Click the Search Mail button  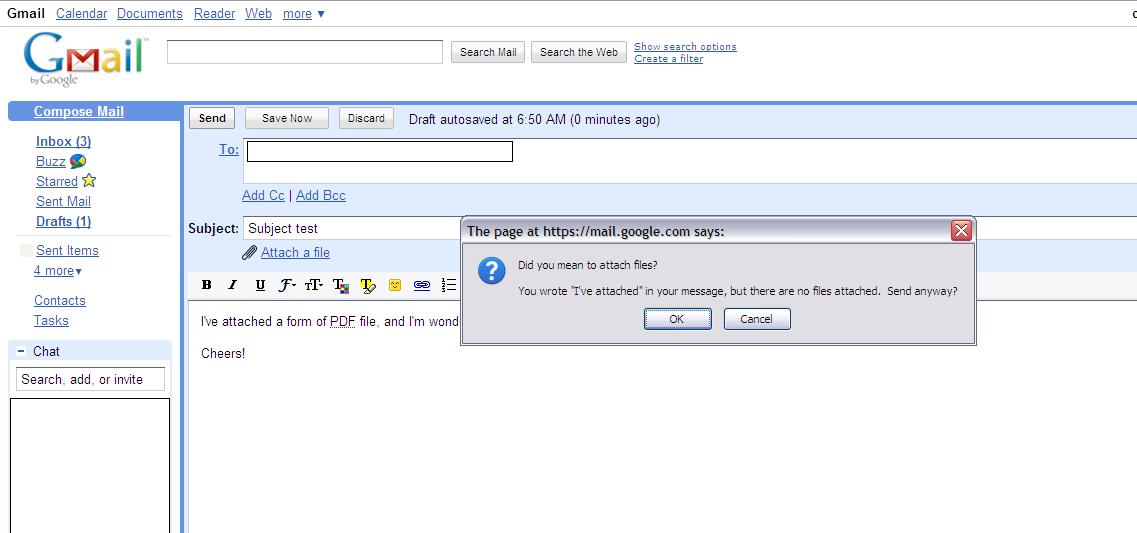pos(488,52)
